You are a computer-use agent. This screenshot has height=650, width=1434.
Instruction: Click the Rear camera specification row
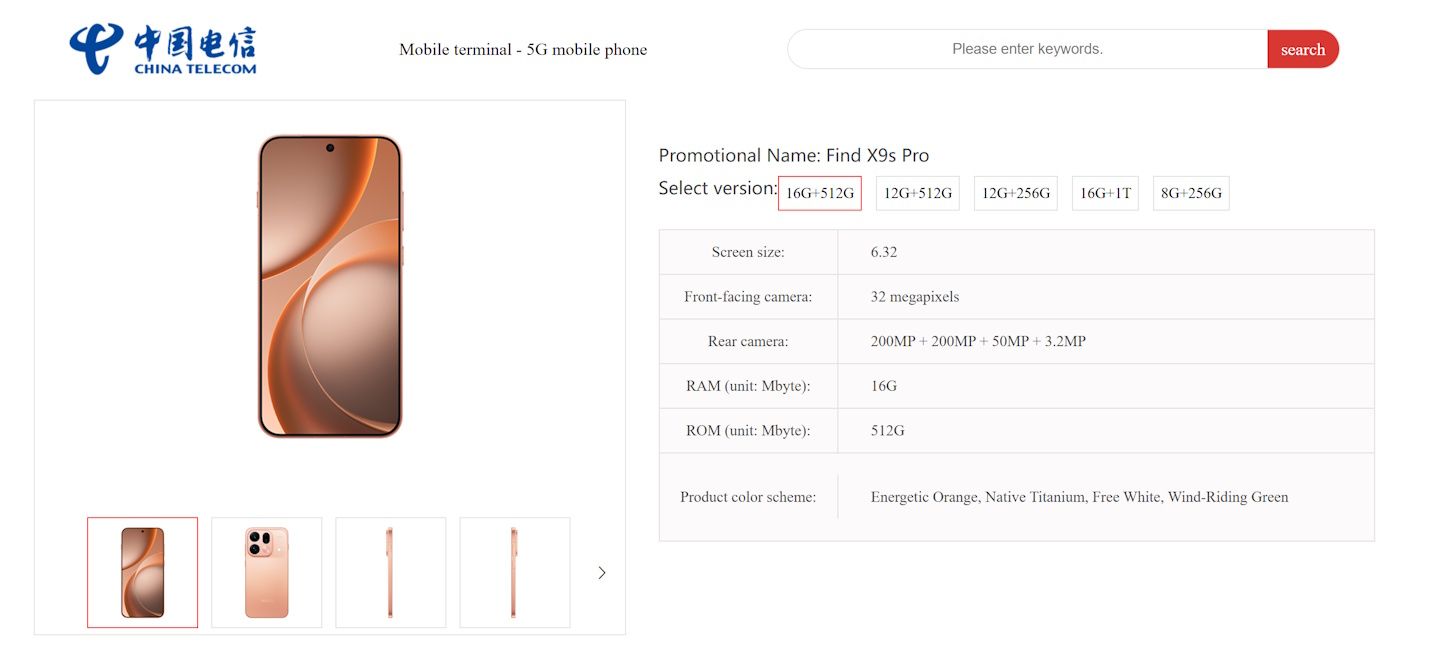[x=1015, y=341]
